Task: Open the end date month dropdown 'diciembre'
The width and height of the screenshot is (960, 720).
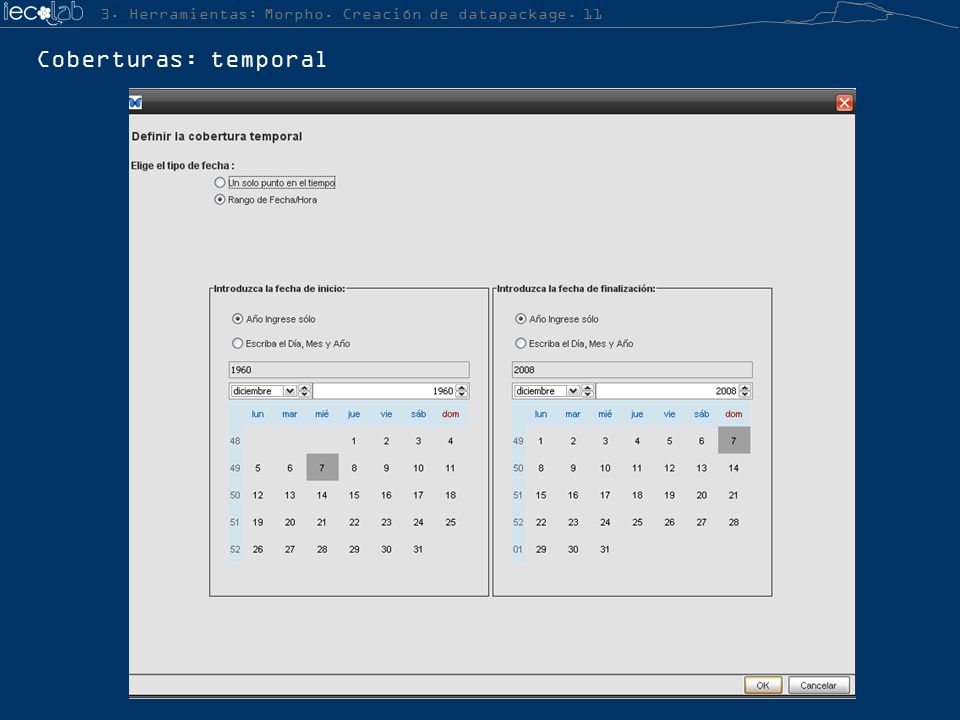Action: pyautogui.click(x=546, y=391)
